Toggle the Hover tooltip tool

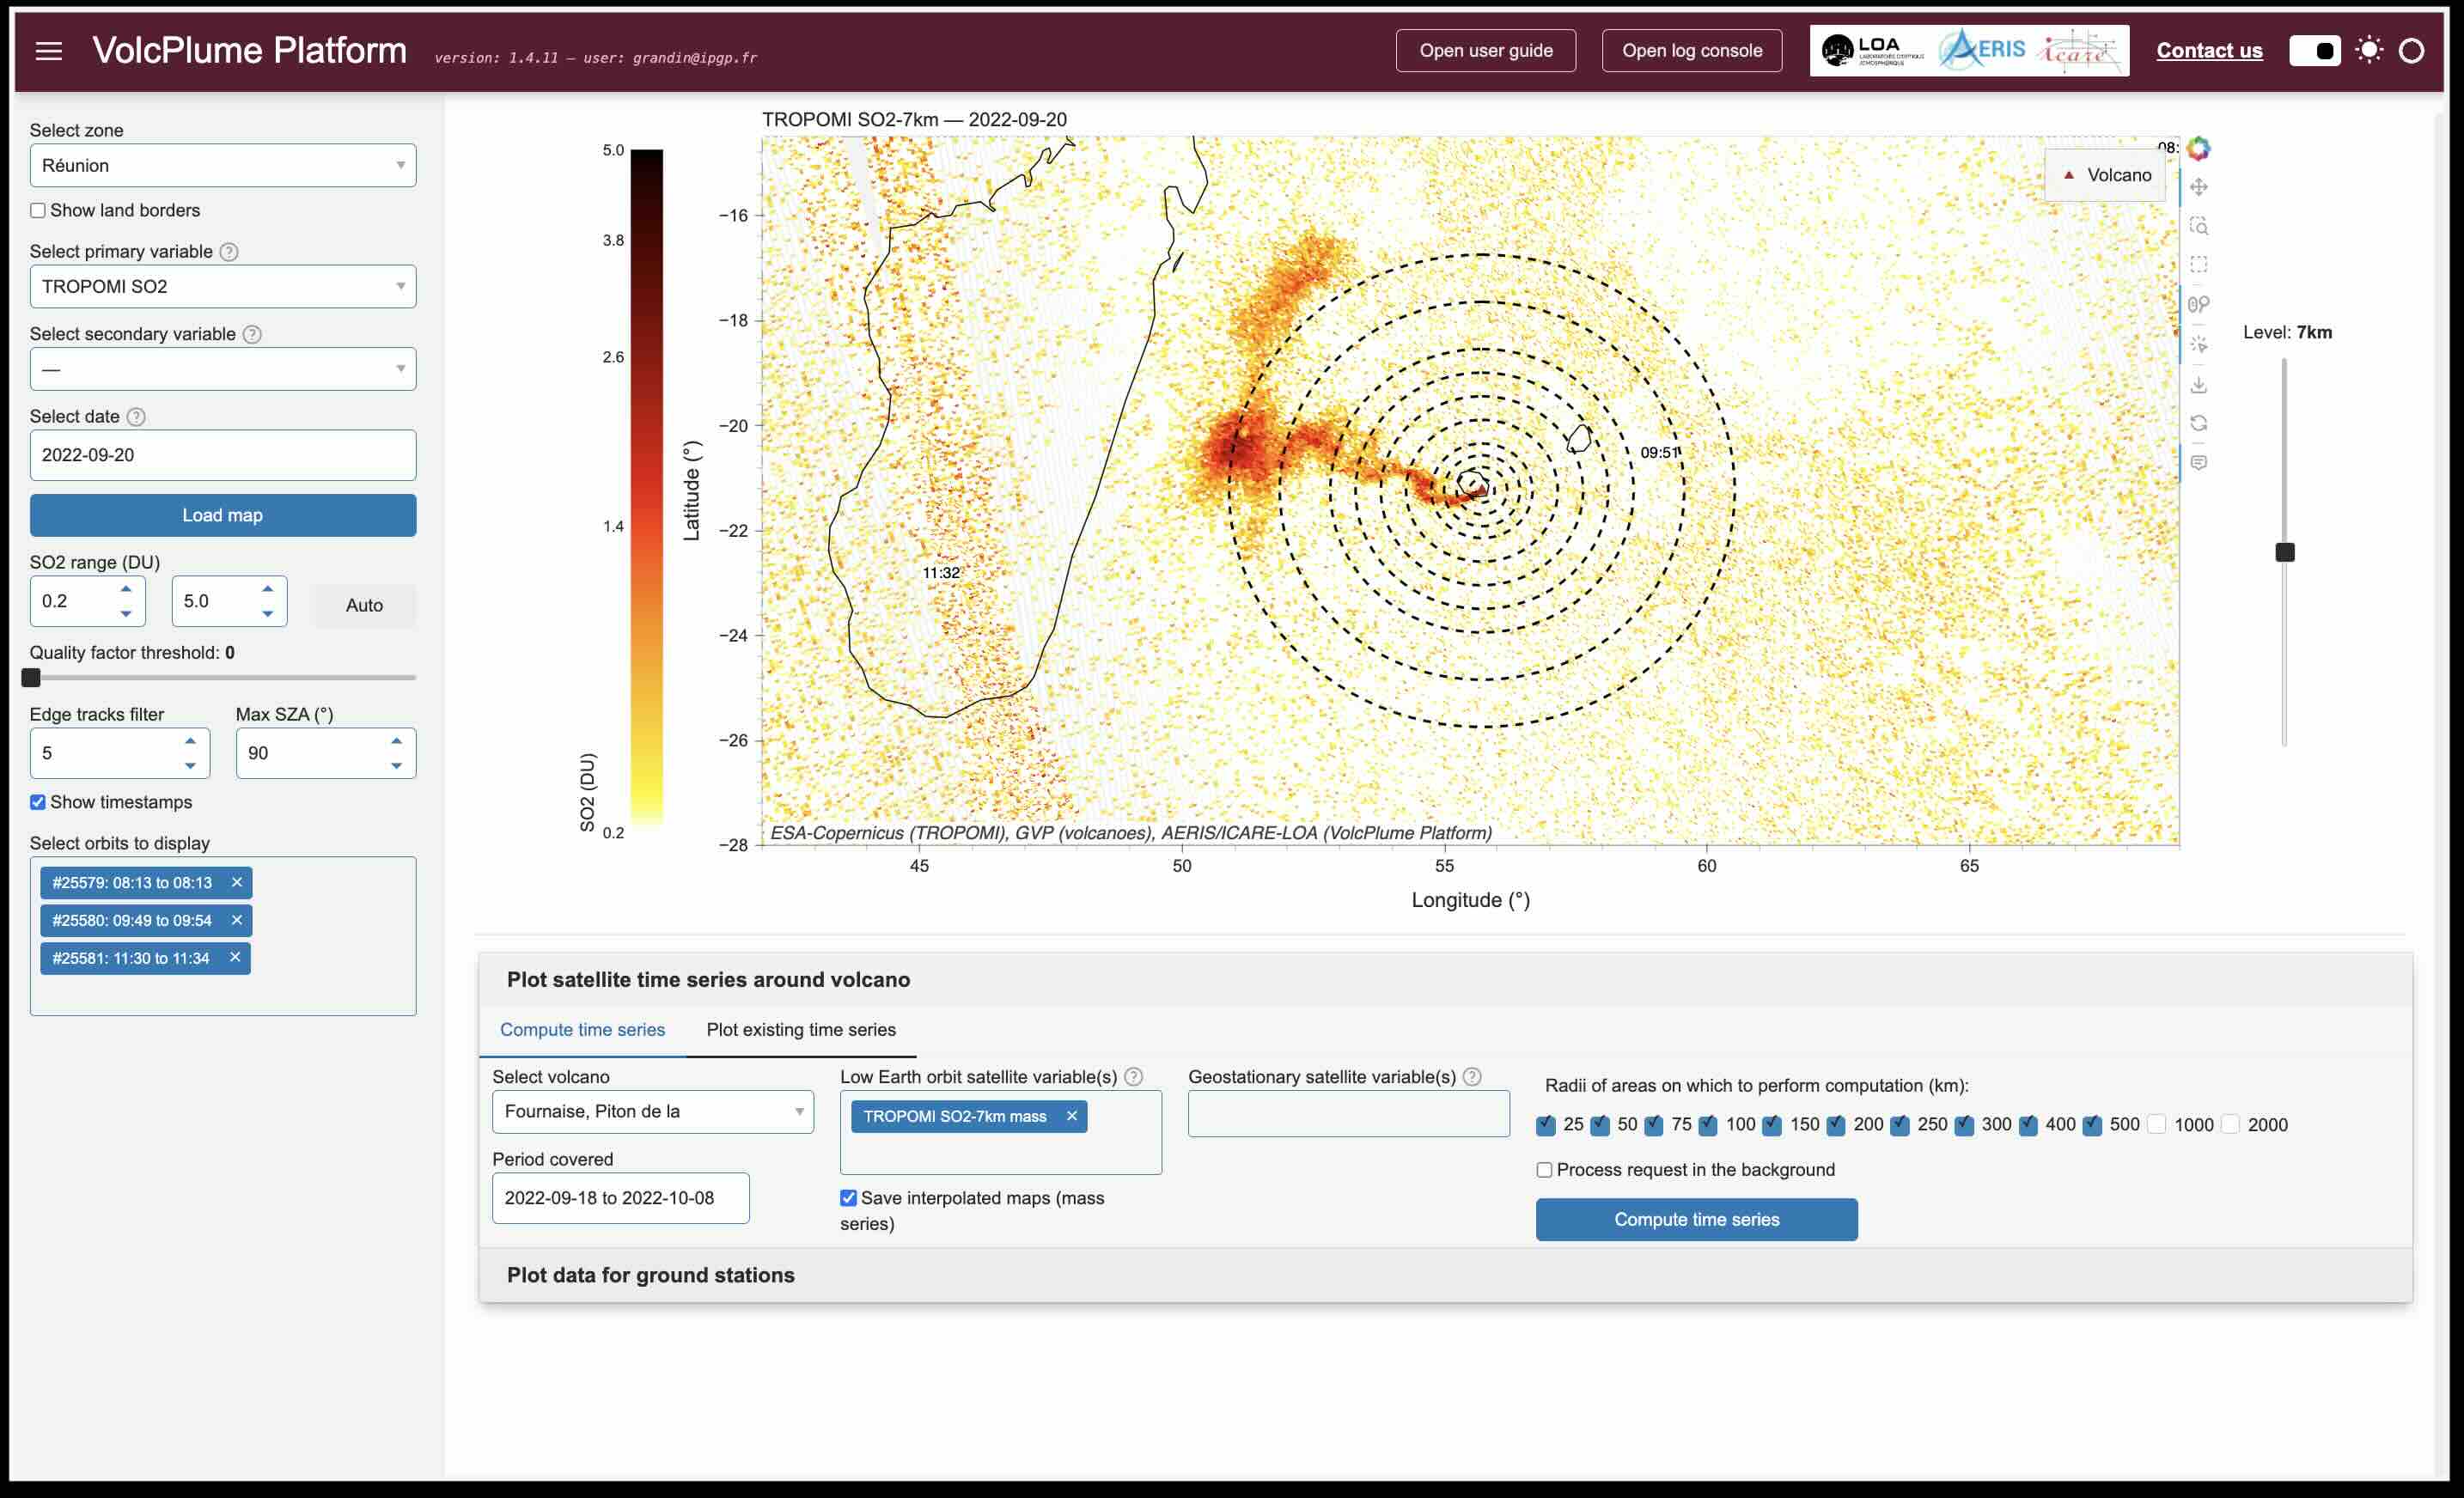pos(2198,462)
